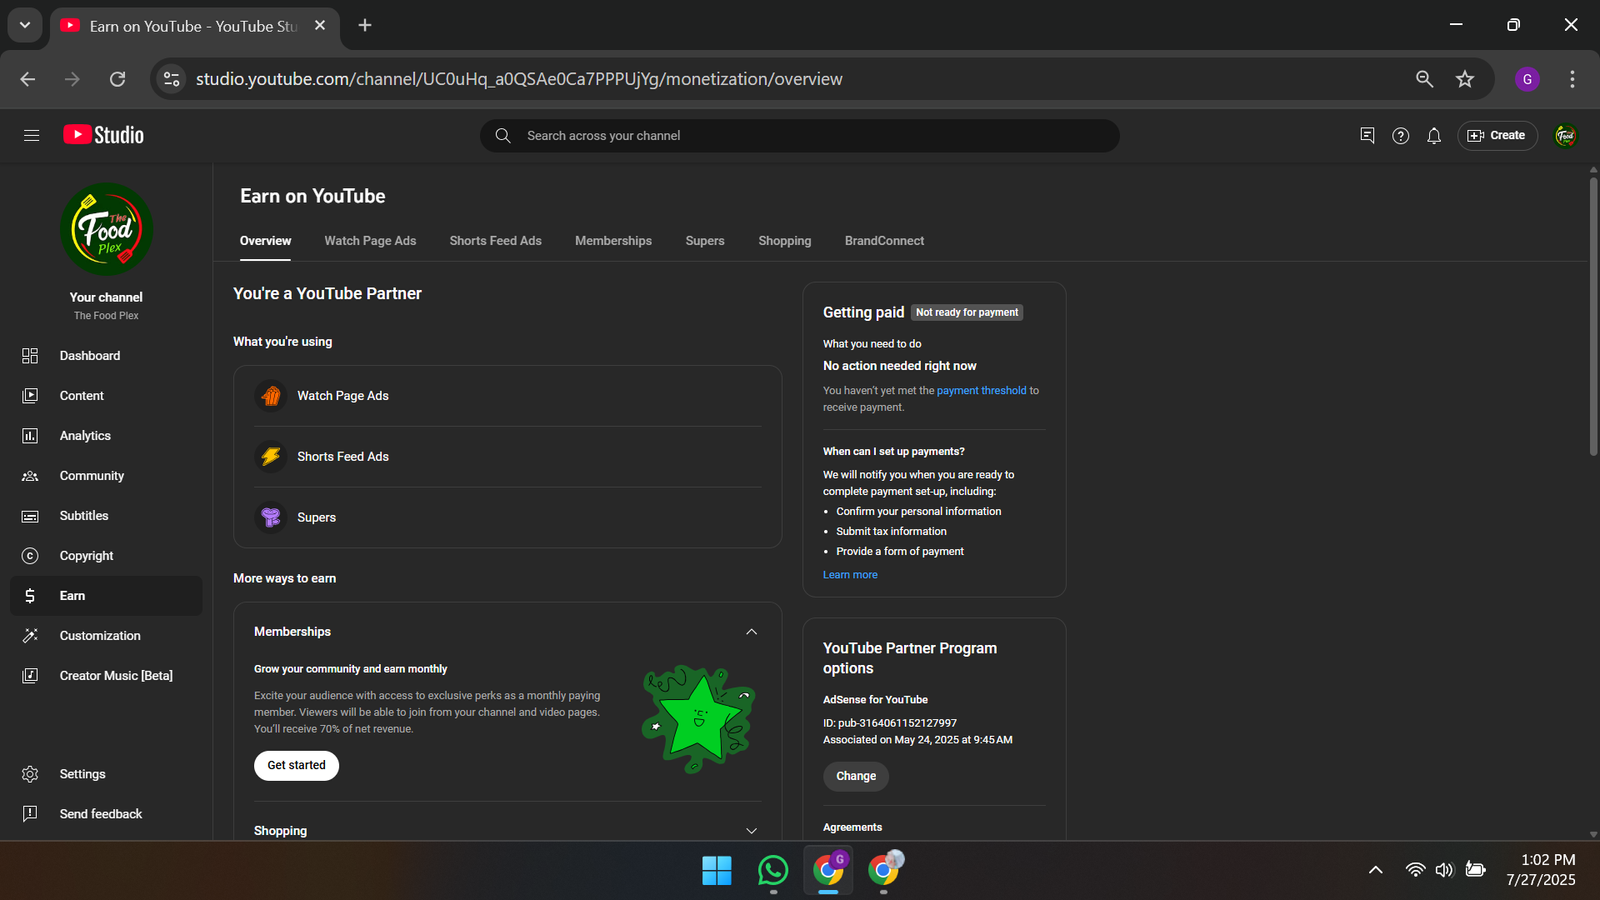Open site information icon in address bar
This screenshot has height=900, width=1600.
[x=172, y=79]
